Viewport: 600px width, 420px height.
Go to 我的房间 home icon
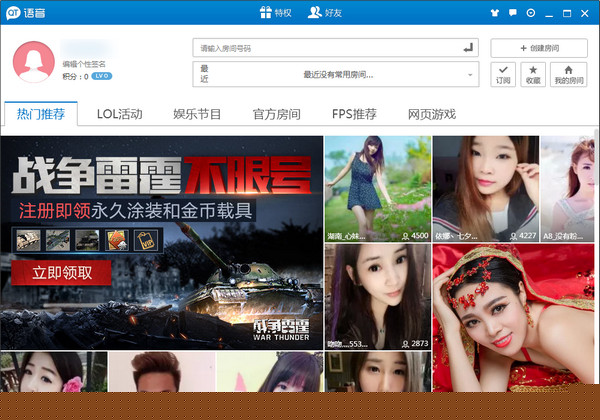(568, 74)
